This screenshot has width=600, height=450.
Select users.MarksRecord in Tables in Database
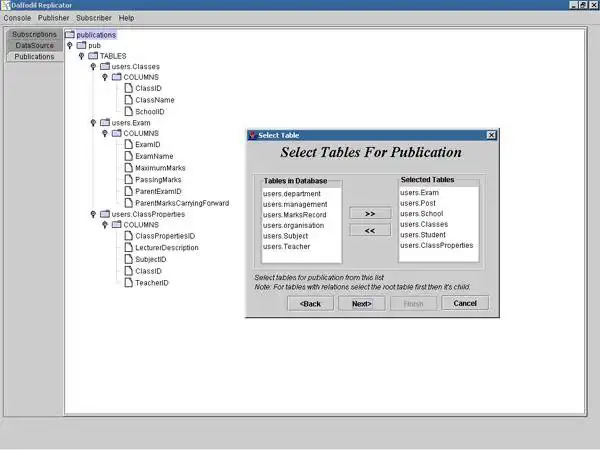[x=302, y=215]
